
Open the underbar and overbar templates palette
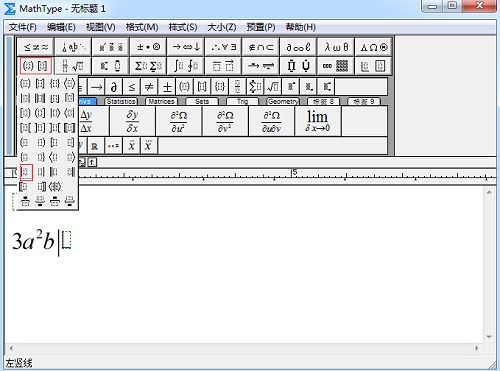click(x=223, y=66)
